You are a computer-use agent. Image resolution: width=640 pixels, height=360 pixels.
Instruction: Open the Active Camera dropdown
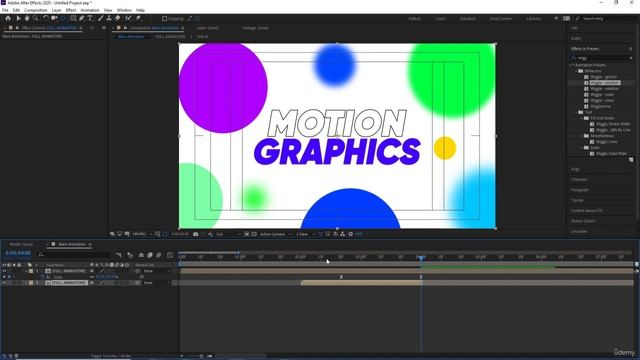[276, 234]
